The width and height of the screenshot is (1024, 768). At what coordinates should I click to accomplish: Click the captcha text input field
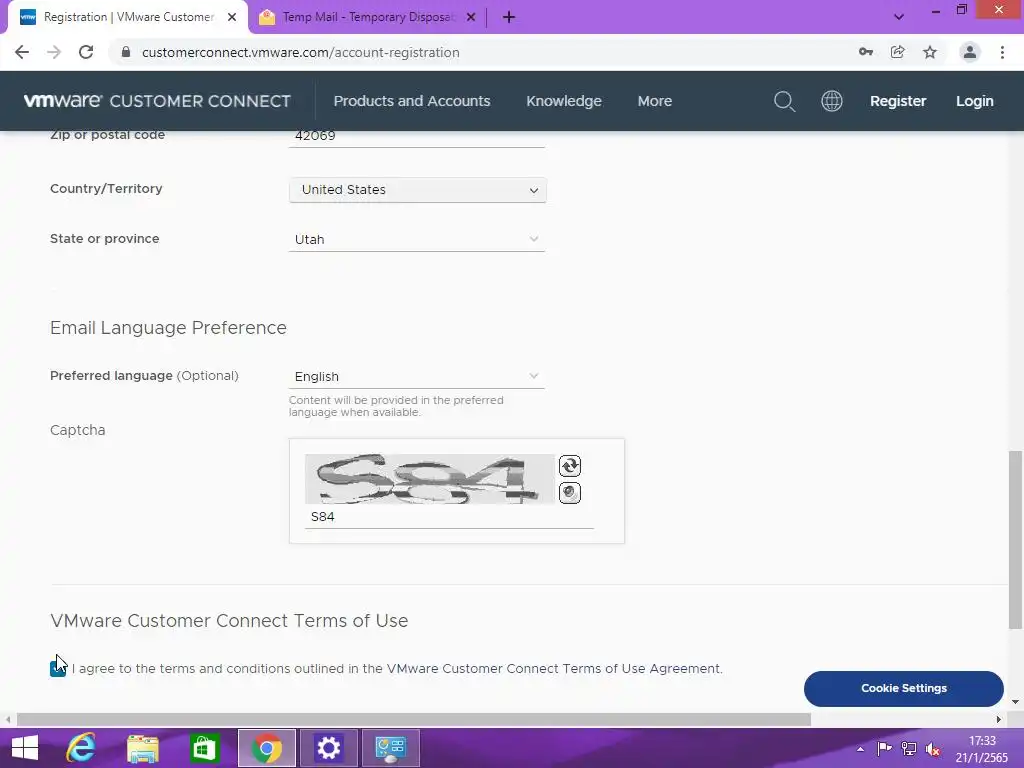449,517
